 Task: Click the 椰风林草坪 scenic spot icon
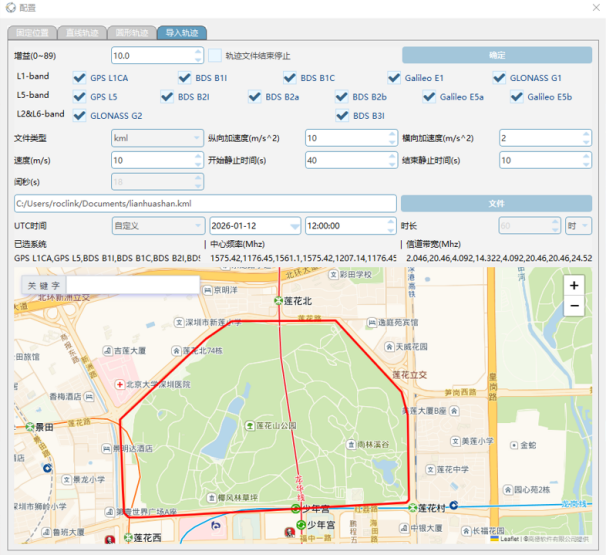[211, 498]
